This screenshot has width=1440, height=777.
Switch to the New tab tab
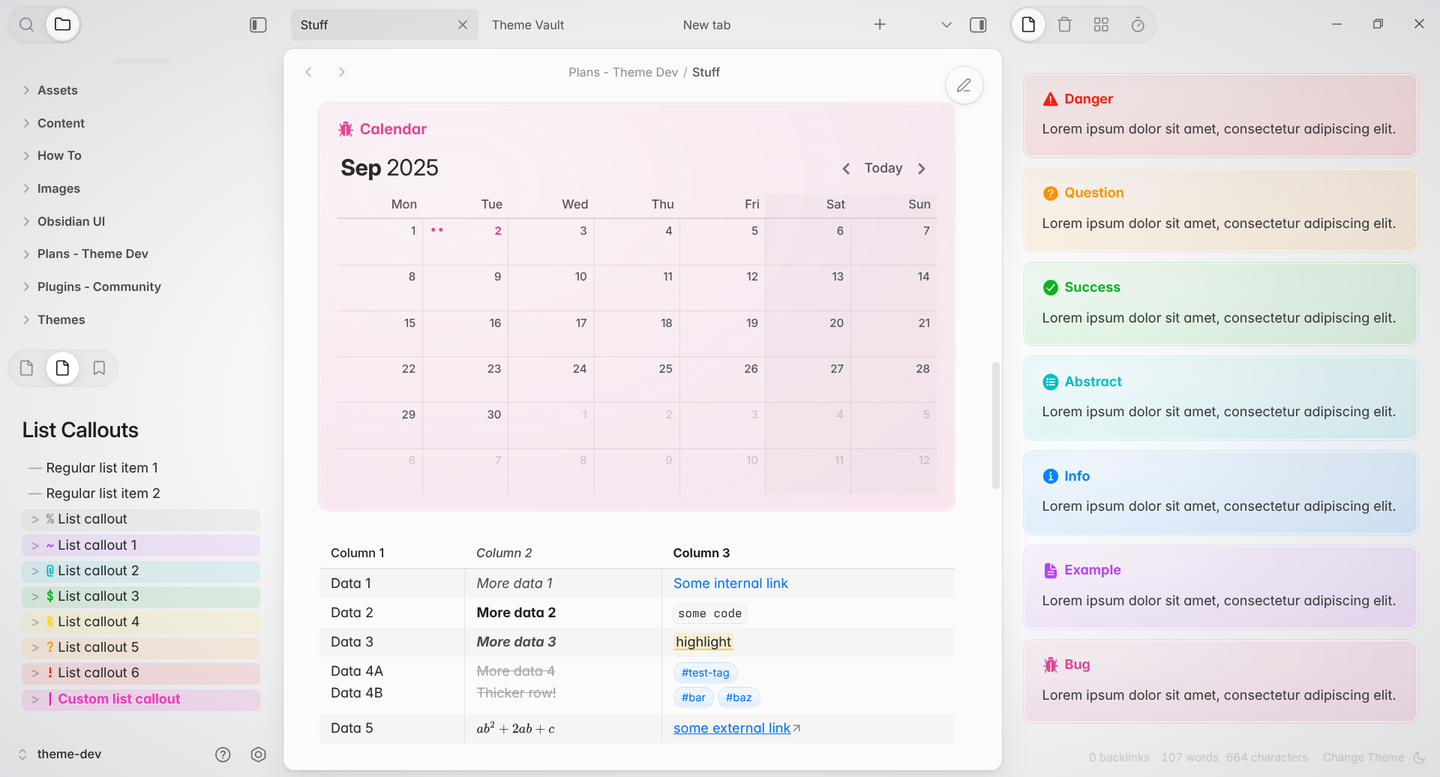[706, 24]
